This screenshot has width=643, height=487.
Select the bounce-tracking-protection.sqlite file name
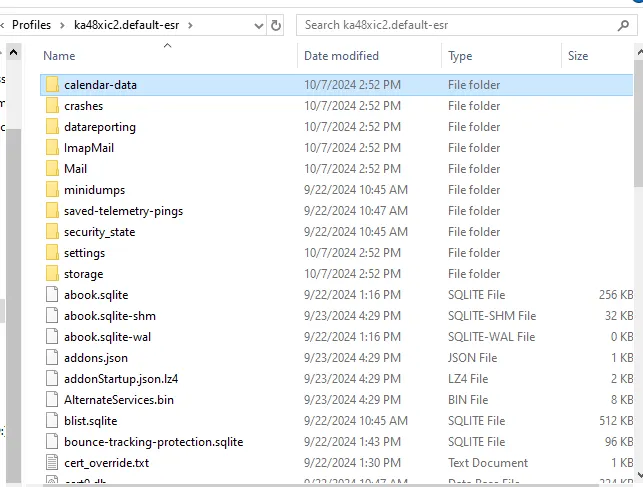point(154,442)
